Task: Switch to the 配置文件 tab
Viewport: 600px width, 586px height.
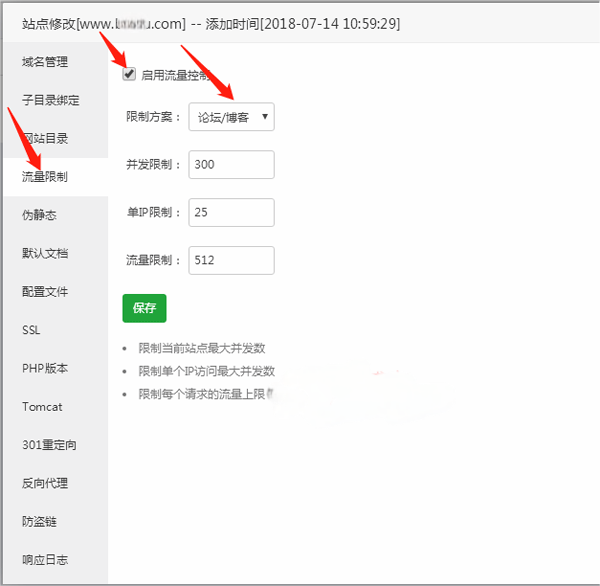Action: [45, 291]
